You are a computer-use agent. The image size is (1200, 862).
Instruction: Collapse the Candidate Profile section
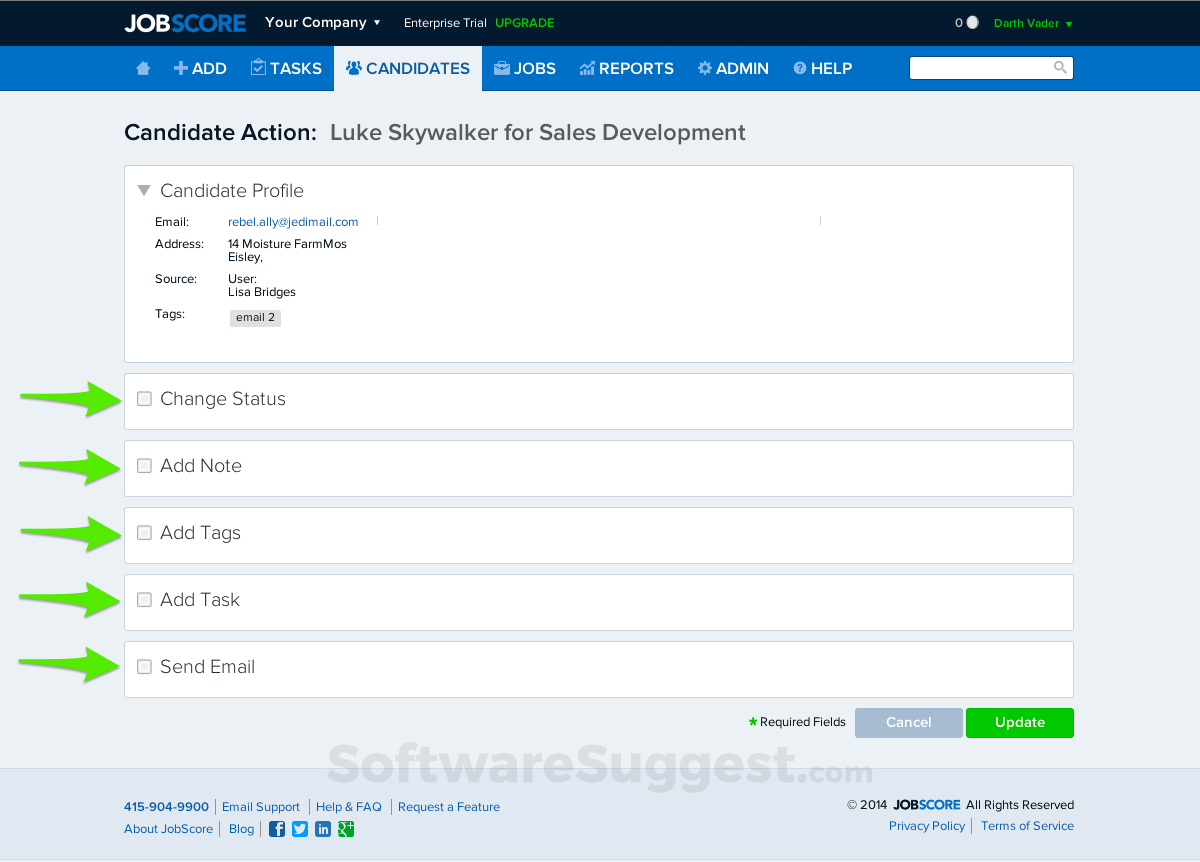(143, 190)
